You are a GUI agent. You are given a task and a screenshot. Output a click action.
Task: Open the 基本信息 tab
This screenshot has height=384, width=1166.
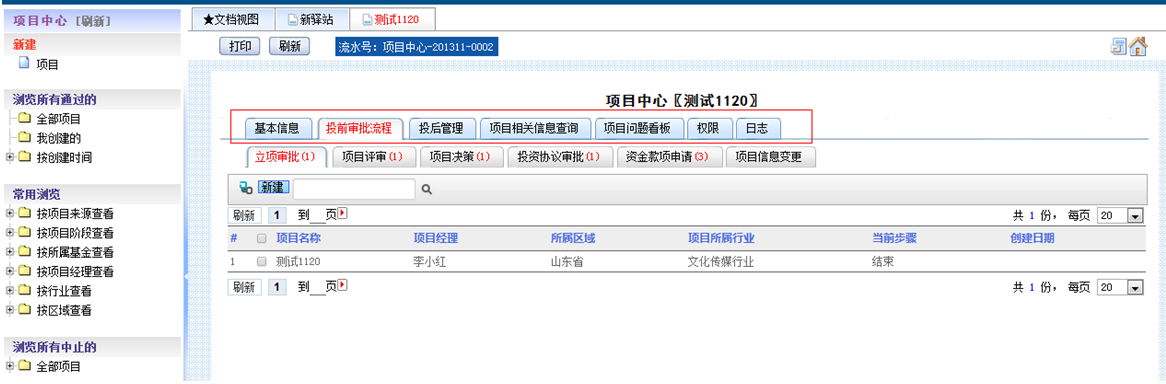click(x=277, y=128)
